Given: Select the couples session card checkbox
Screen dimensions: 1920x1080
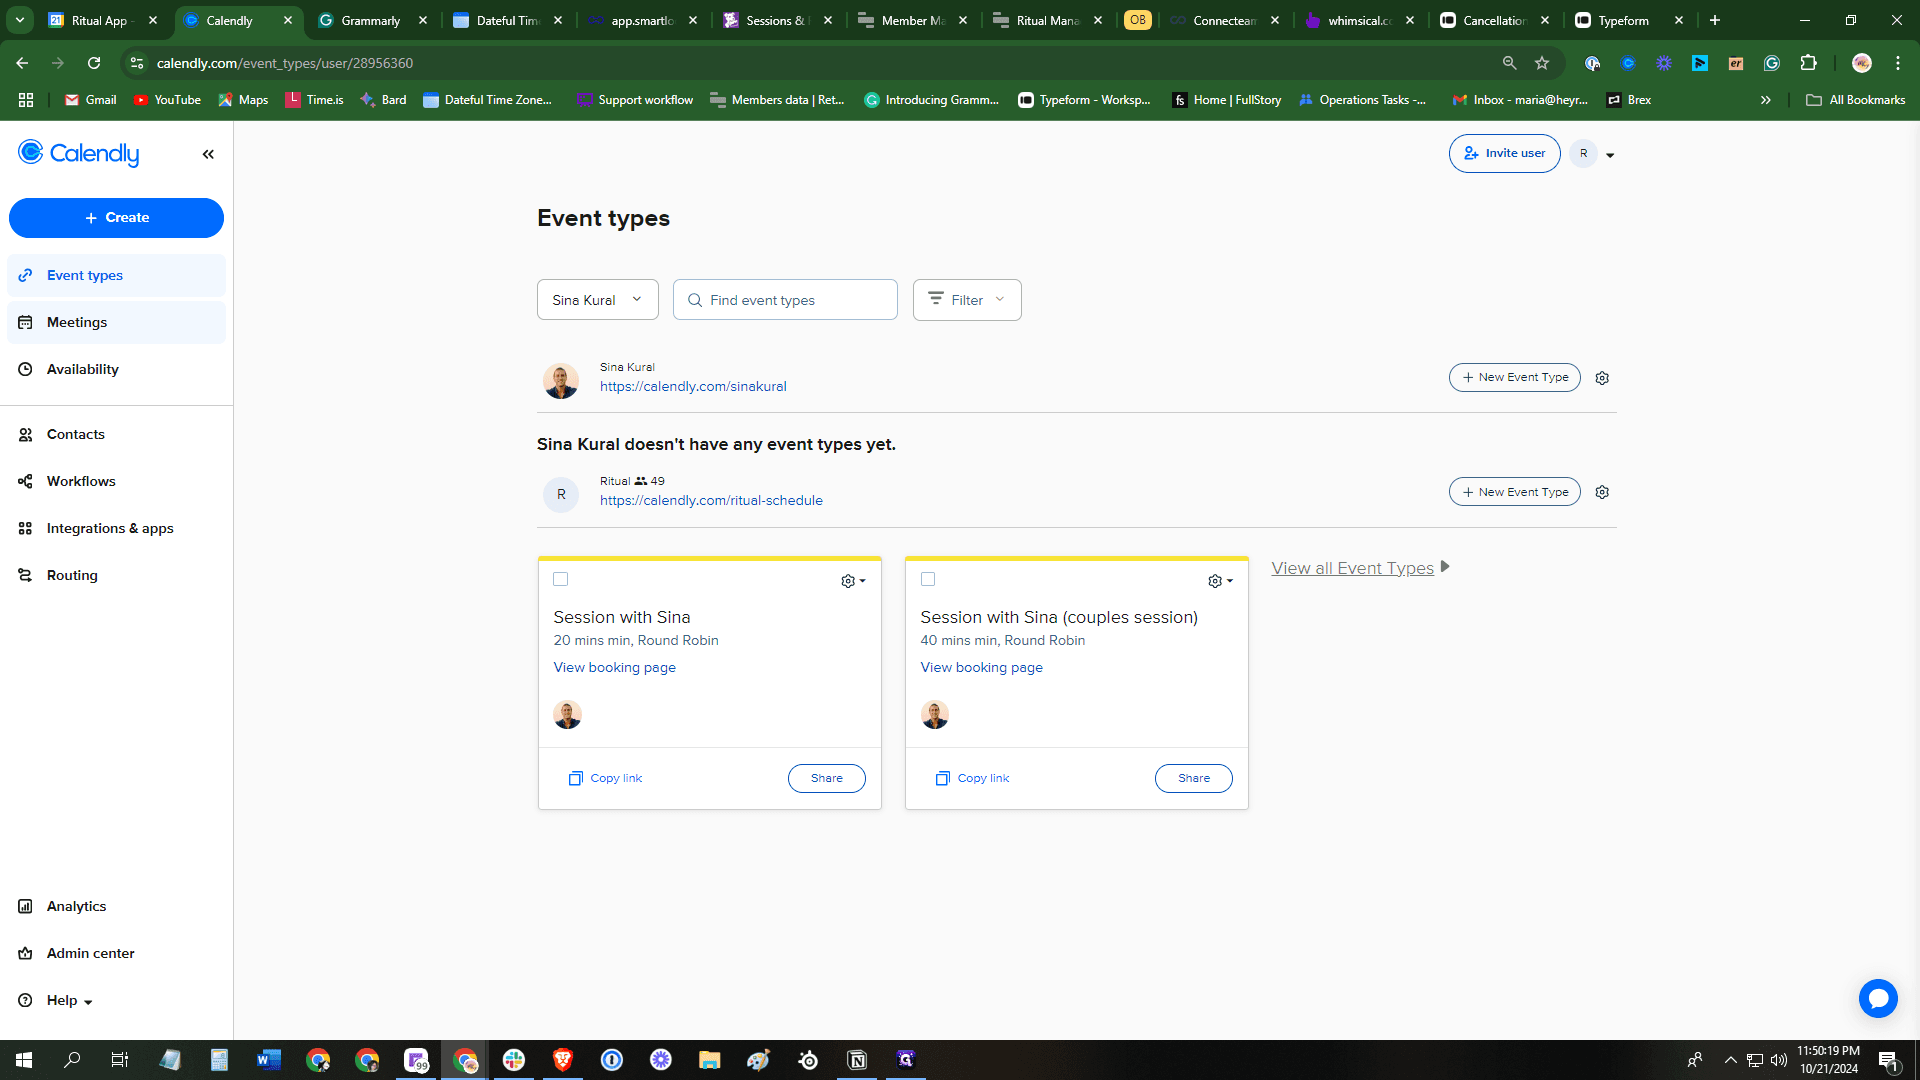Looking at the screenshot, I should coord(928,579).
